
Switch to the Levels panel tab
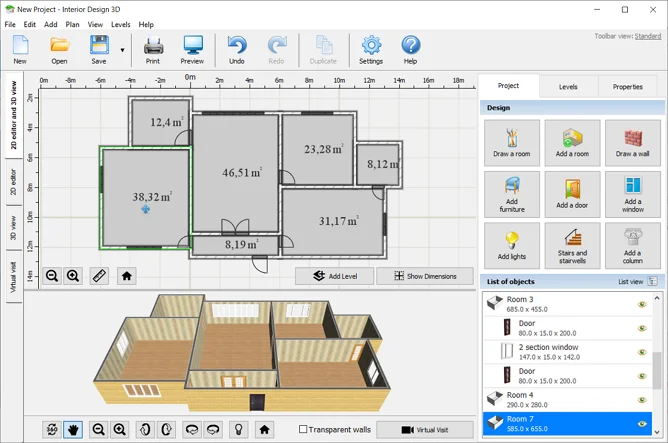point(568,86)
